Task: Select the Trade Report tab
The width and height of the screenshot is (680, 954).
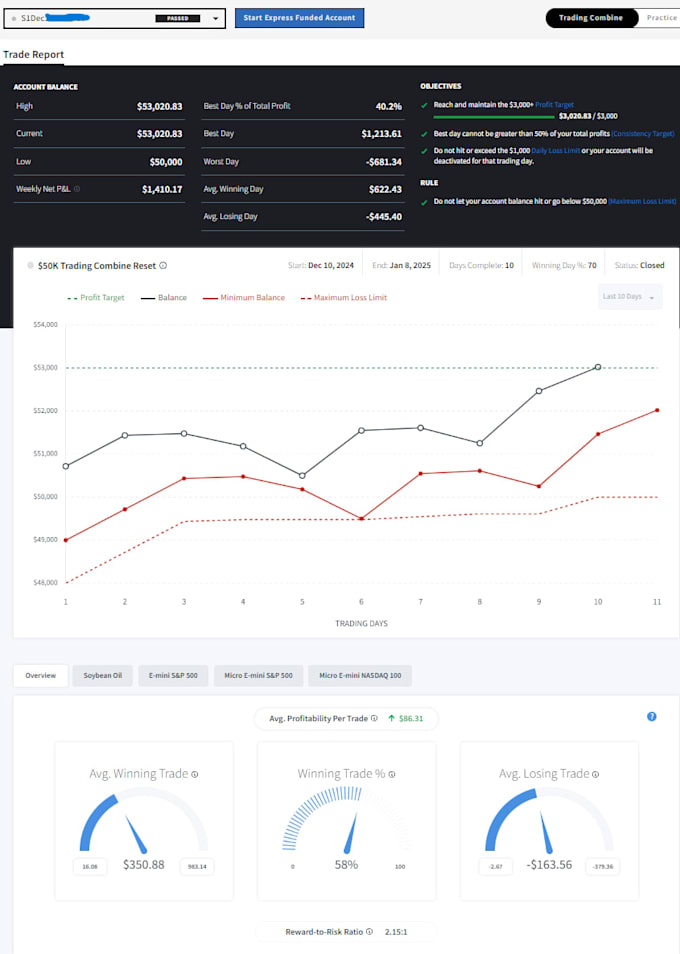Action: 33,54
